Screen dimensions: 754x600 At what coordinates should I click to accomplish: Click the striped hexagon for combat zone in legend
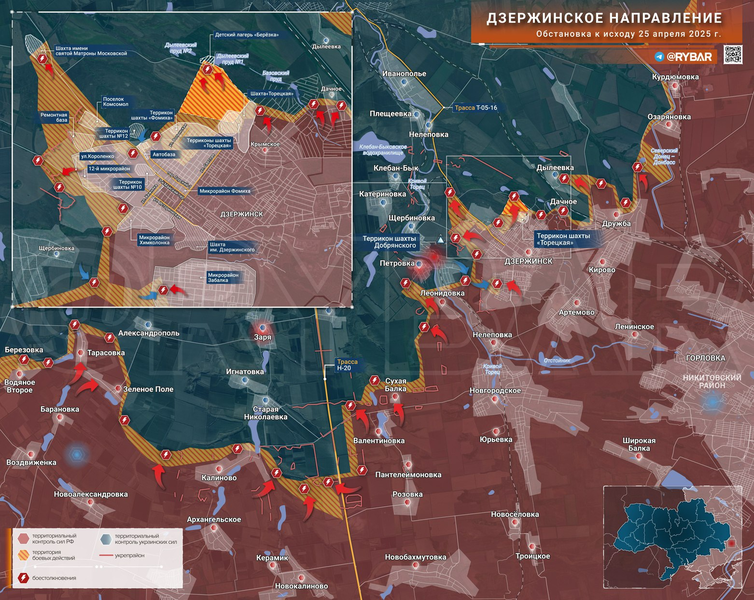click(x=23, y=557)
